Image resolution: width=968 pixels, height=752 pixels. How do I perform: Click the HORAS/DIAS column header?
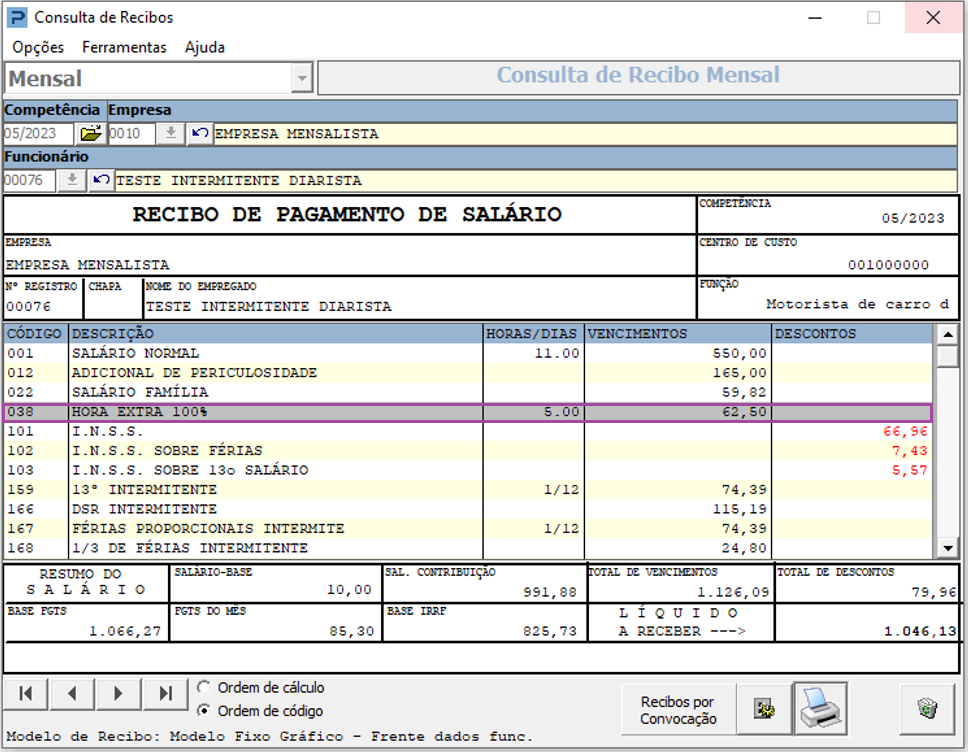click(533, 334)
